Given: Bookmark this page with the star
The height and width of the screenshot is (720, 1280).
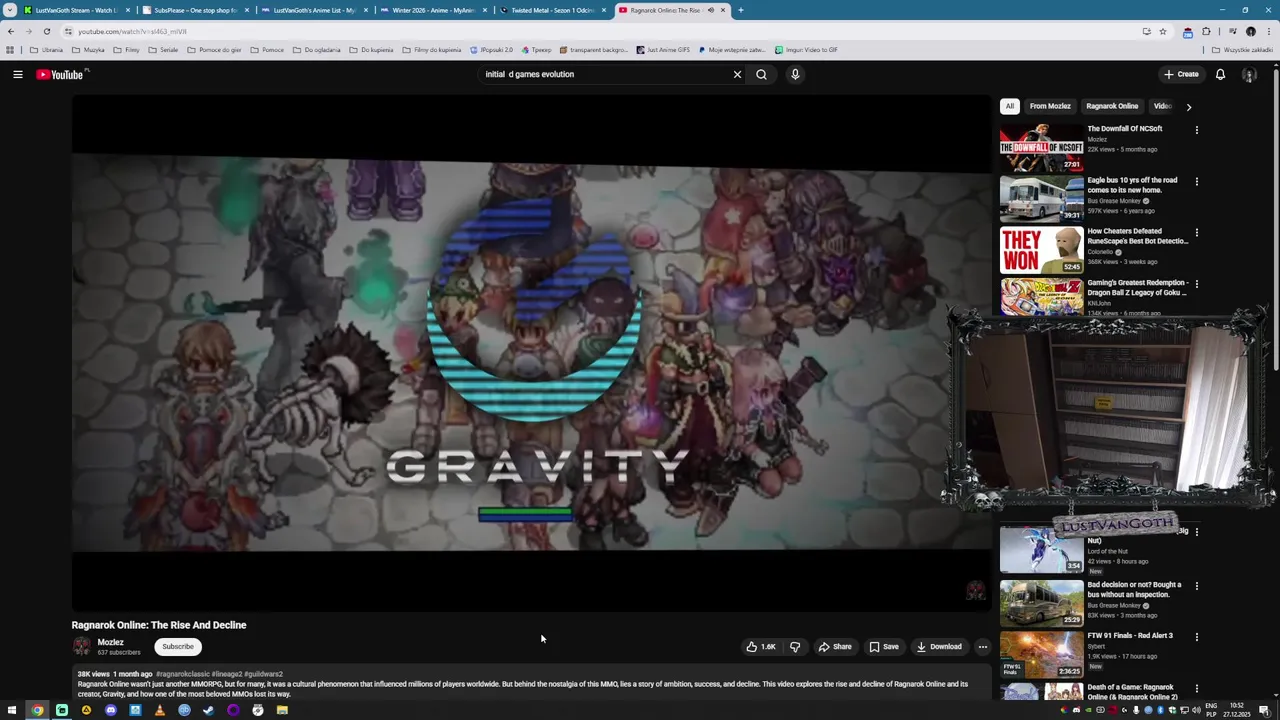Looking at the screenshot, I should tap(1162, 31).
